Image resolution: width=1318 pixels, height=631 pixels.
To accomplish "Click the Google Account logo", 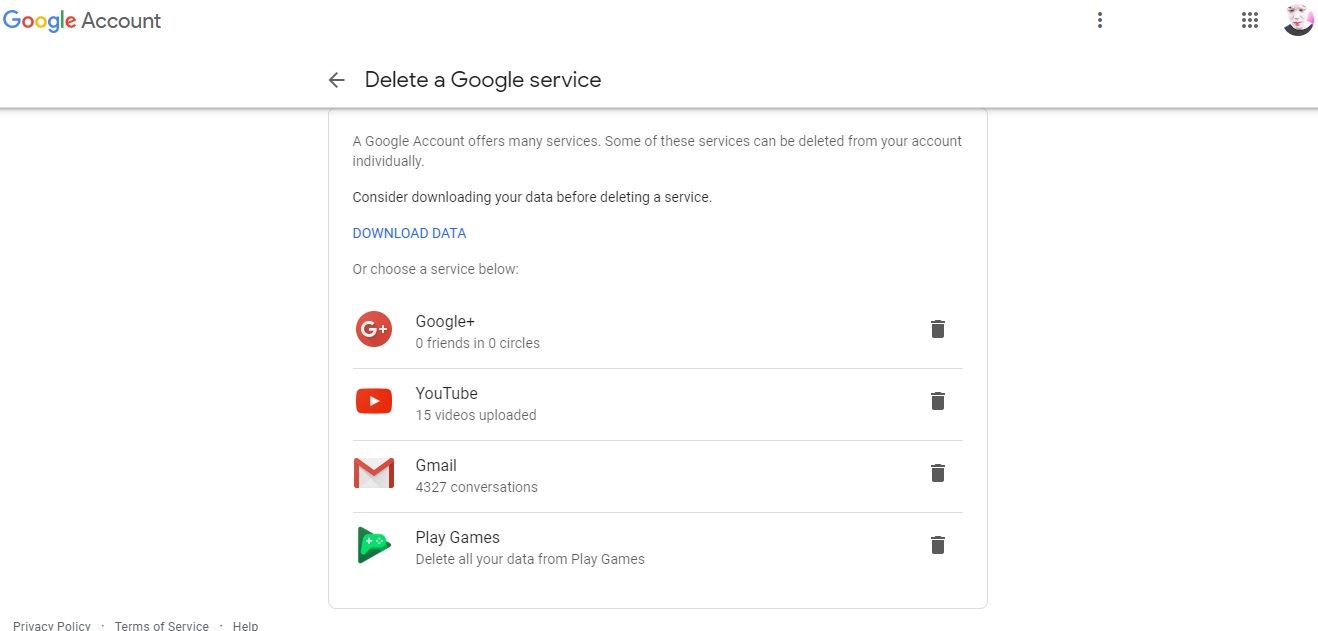I will coord(82,21).
